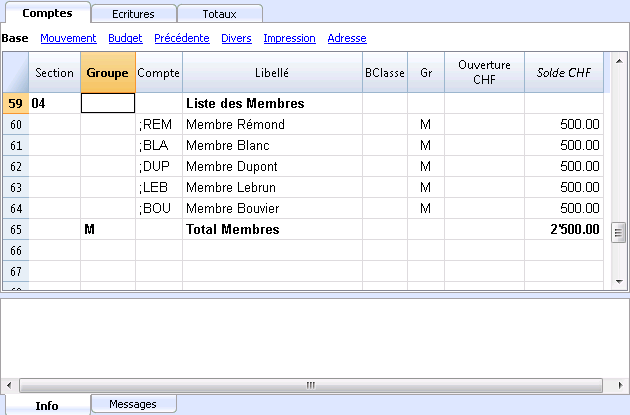
Task: Open the Messages tab at bottom
Action: pyautogui.click(x=133, y=404)
